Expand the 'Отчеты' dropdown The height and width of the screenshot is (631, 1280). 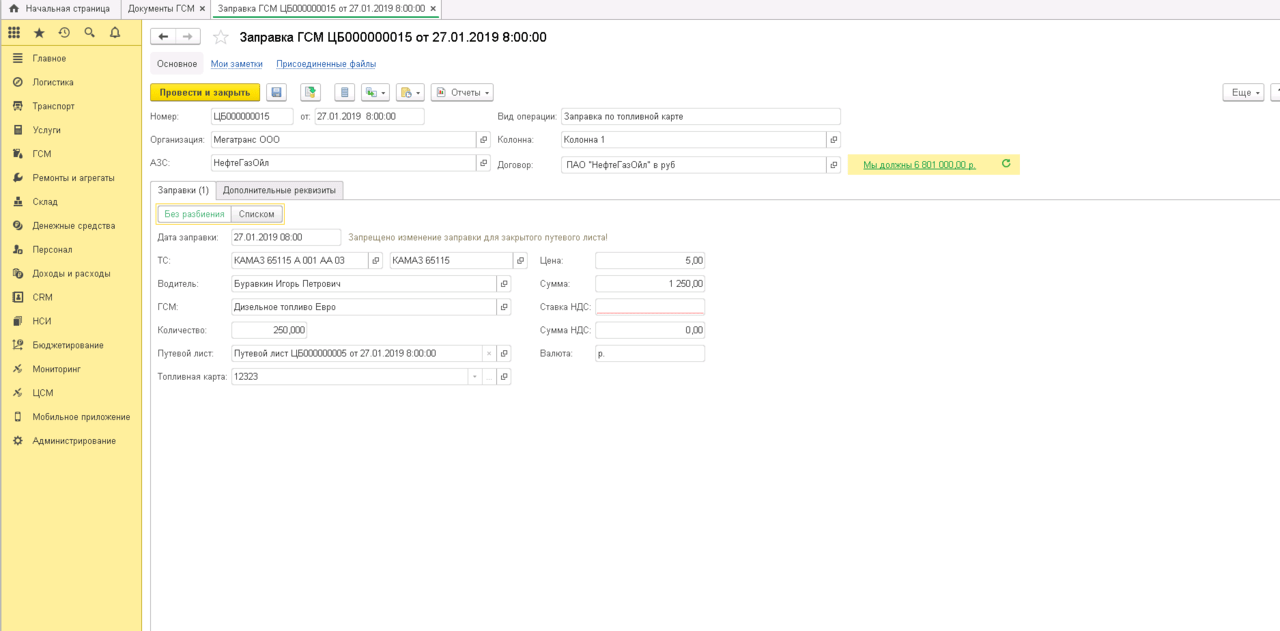tap(462, 92)
